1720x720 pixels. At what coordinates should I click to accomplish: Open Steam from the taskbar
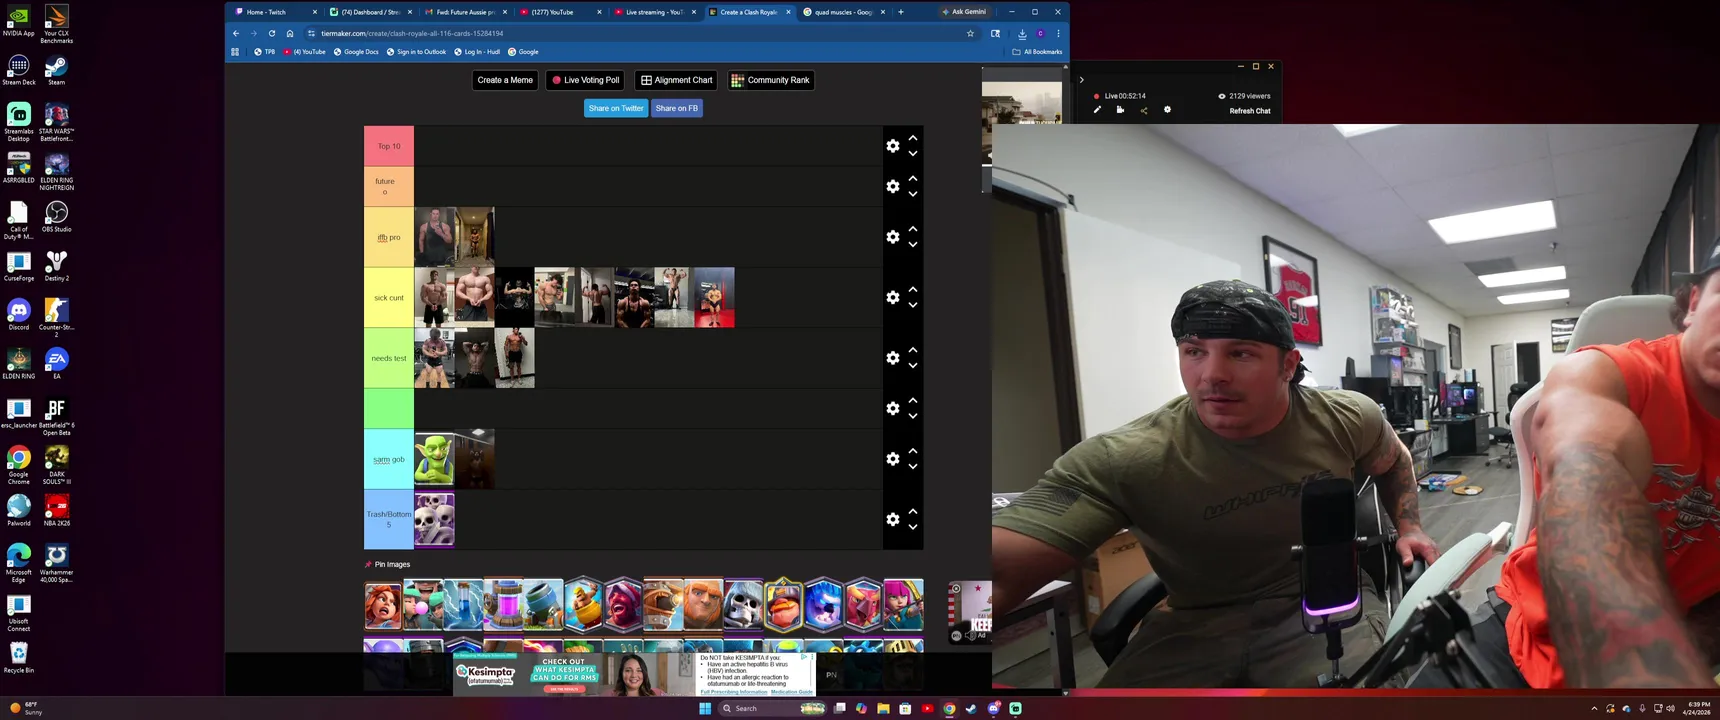(x=971, y=708)
